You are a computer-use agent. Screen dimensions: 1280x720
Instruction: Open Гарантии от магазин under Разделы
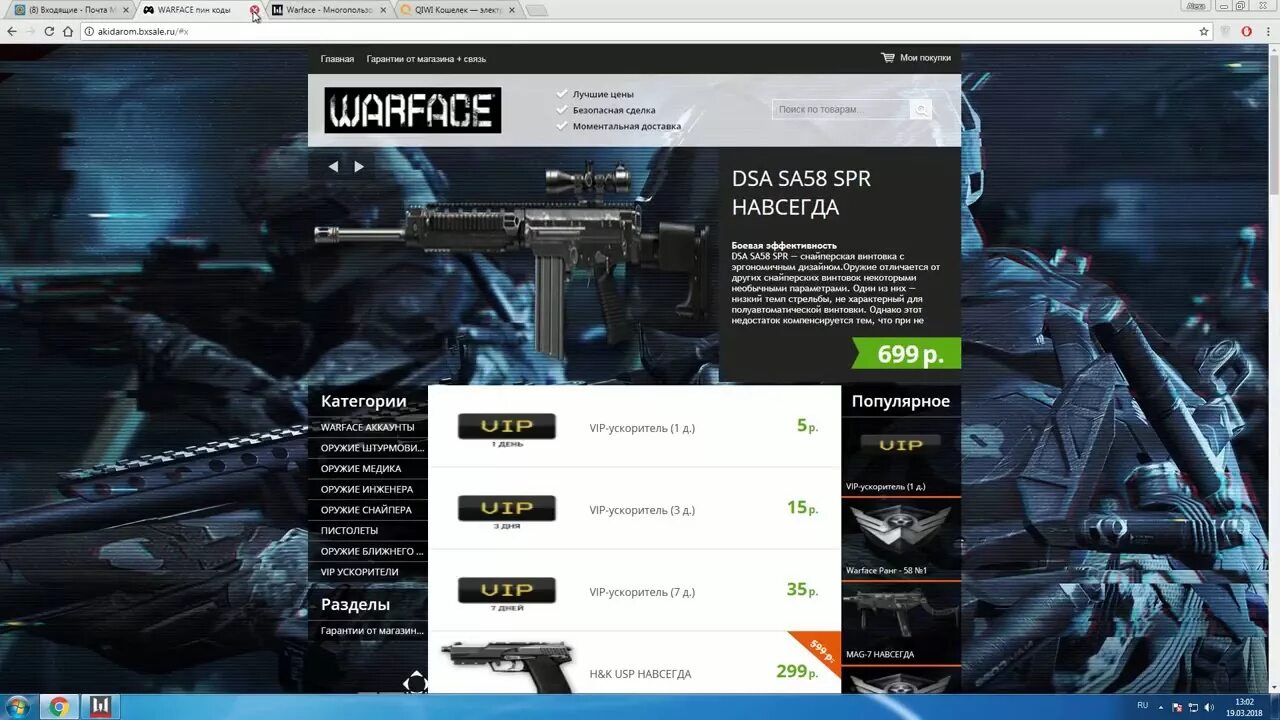(x=372, y=631)
